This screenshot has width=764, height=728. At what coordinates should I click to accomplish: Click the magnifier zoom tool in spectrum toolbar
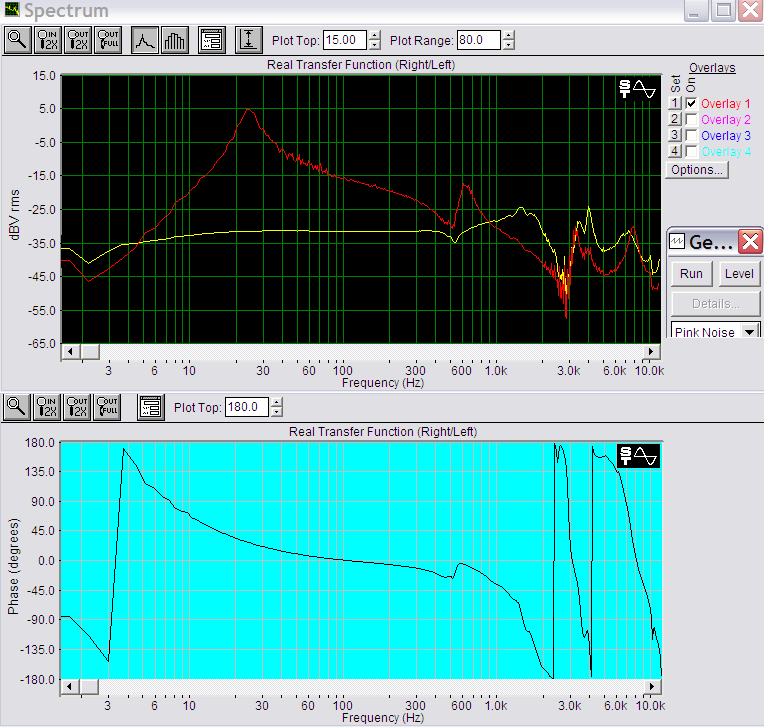point(18,40)
